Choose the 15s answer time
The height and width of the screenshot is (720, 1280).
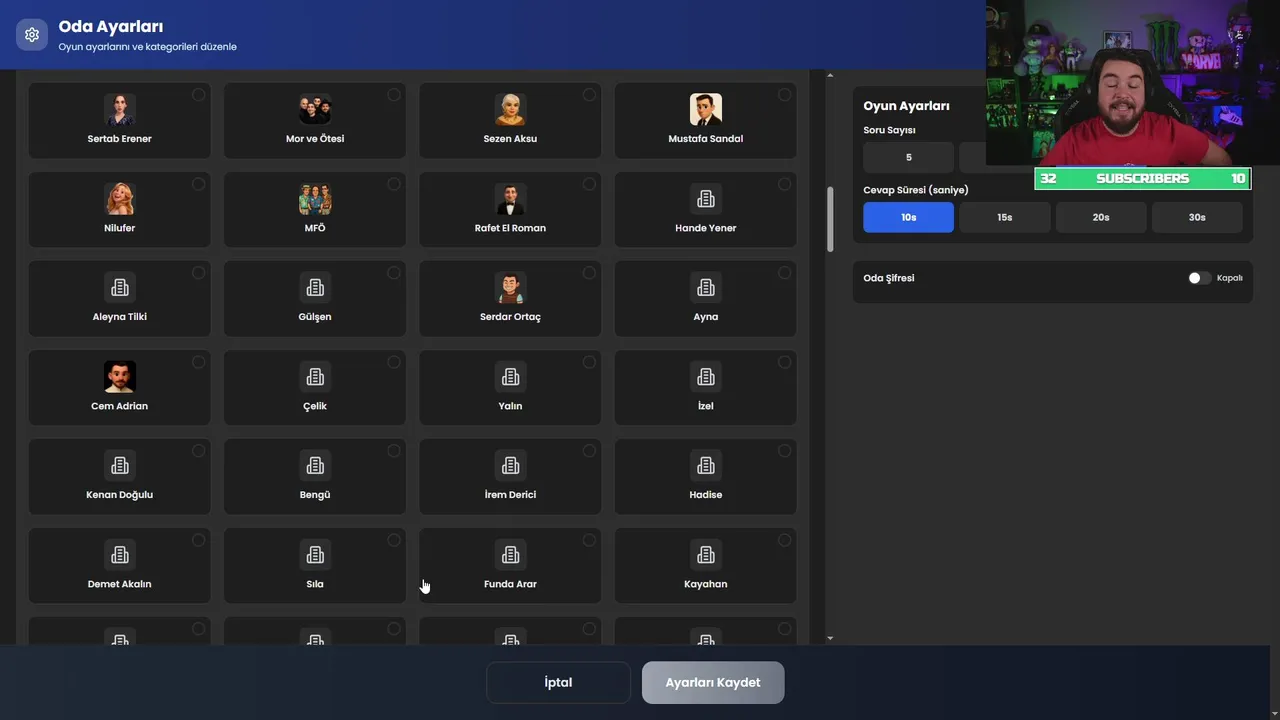click(1005, 217)
